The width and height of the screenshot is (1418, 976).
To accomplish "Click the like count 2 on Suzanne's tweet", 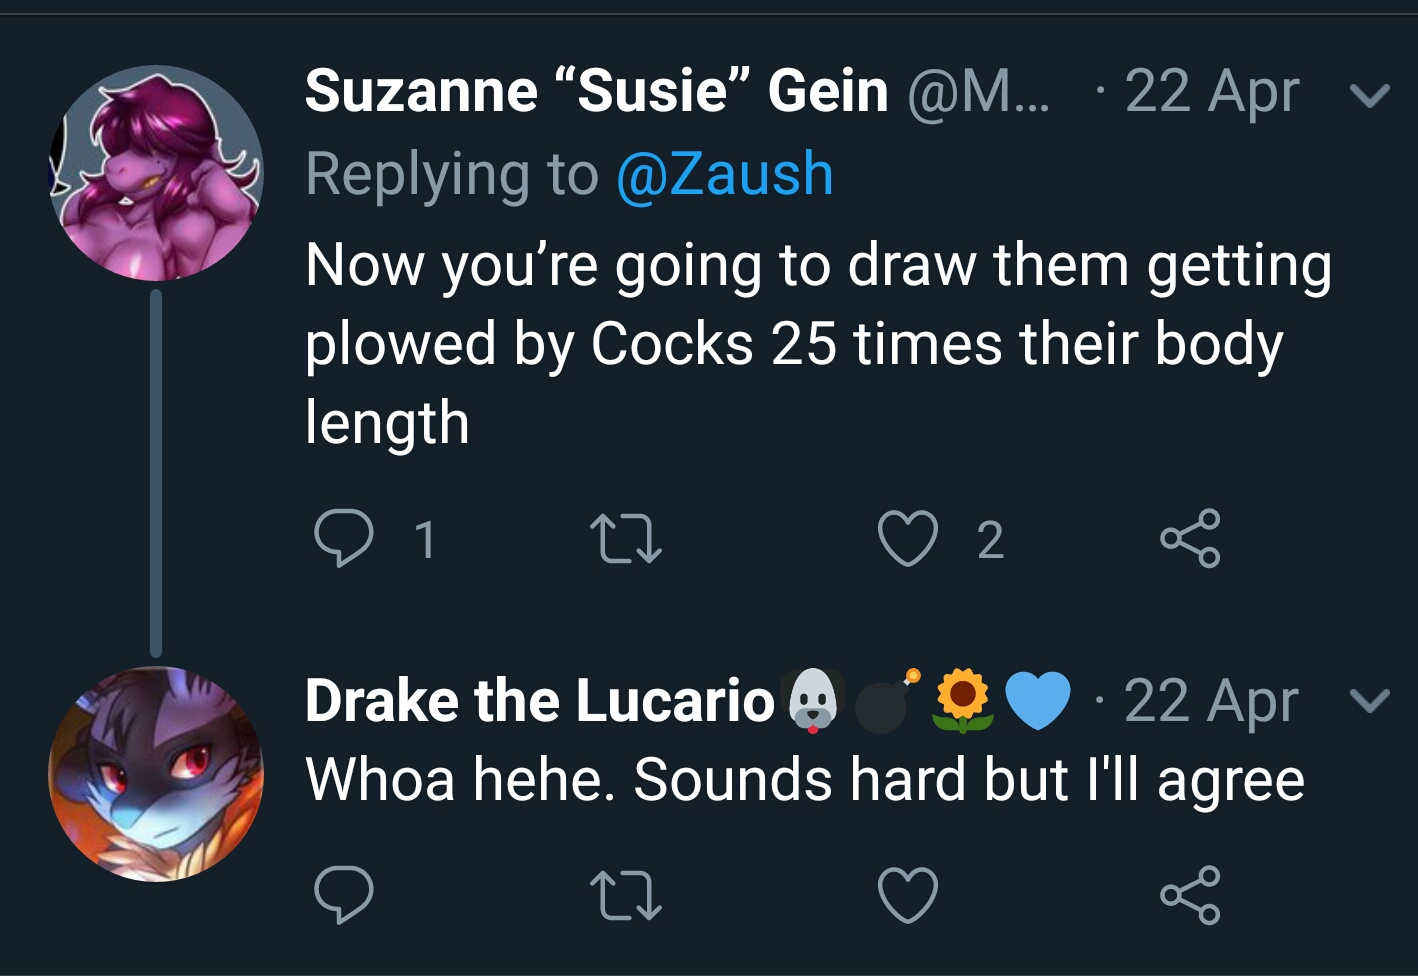I will pyautogui.click(x=990, y=540).
